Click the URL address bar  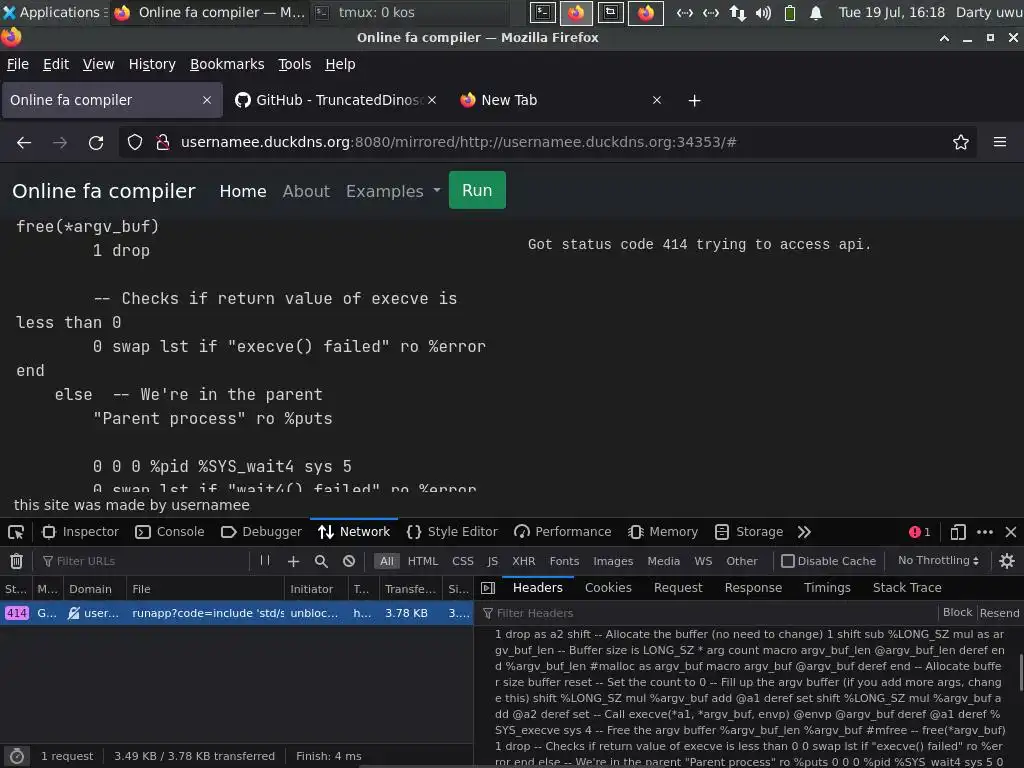[x=547, y=142]
